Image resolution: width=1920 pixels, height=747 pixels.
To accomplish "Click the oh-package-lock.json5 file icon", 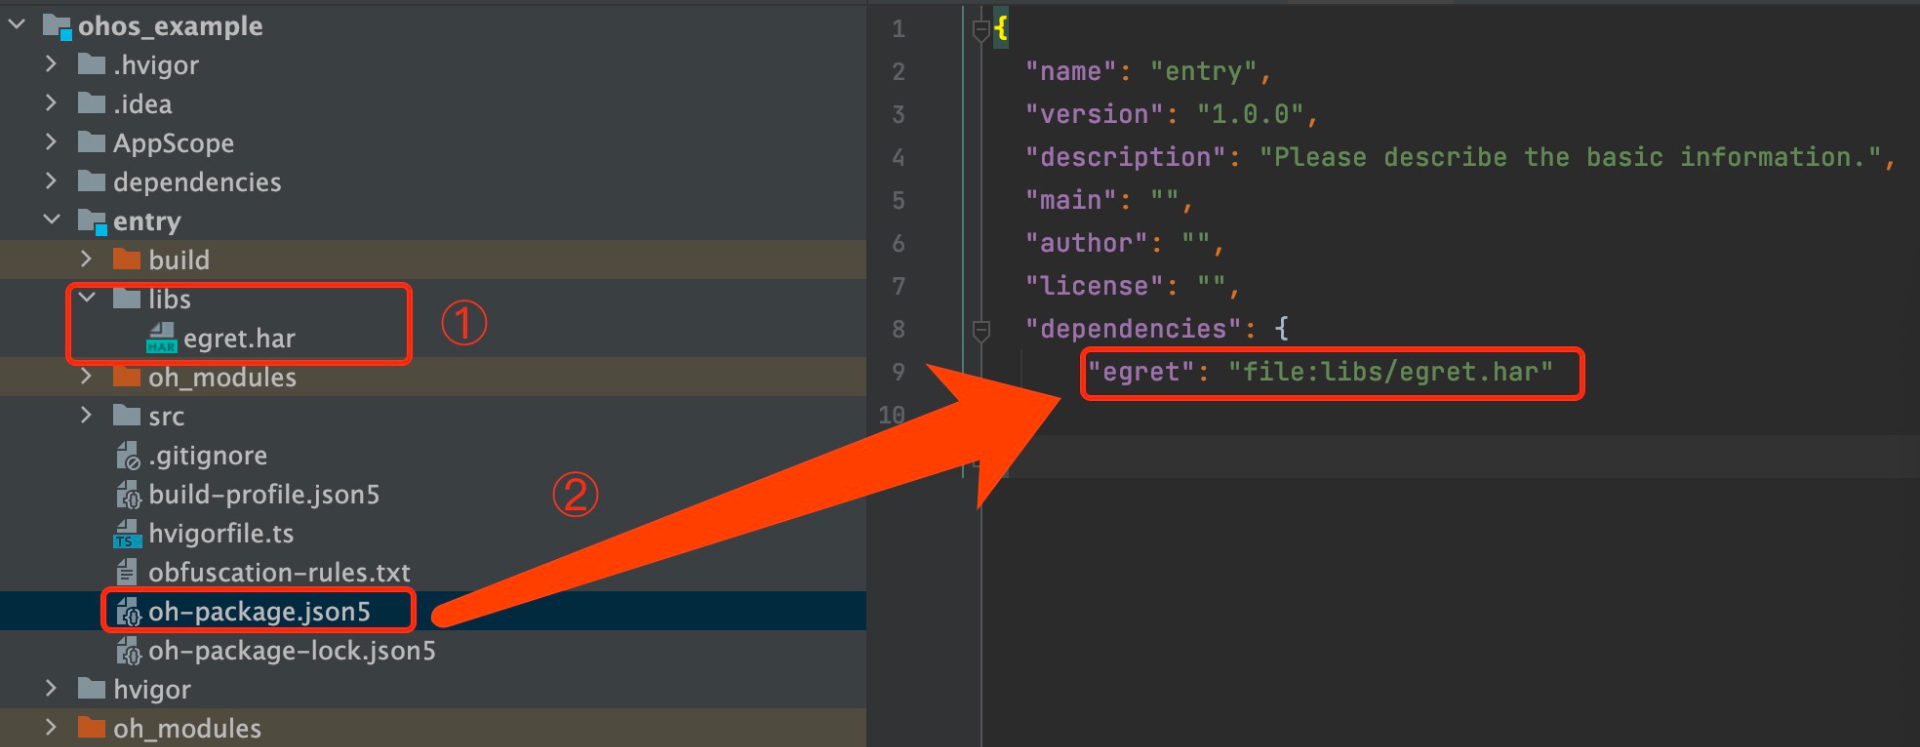I will pos(128,651).
